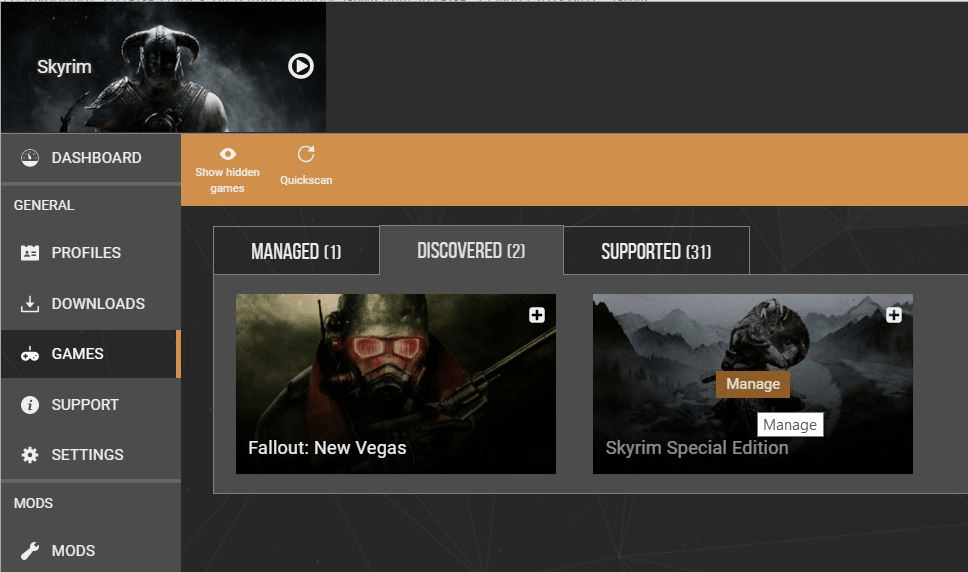Toggle Show hidden games eye icon
Viewport: 968px width, 572px height.
(x=228, y=154)
